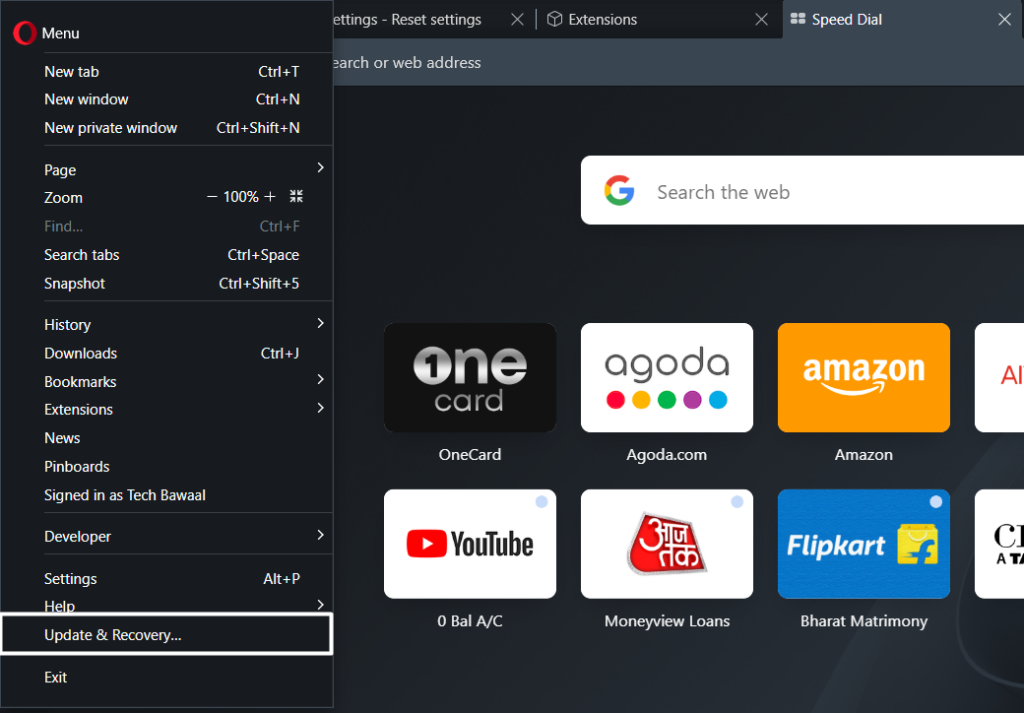Image resolution: width=1024 pixels, height=713 pixels.
Task: Click the 100% zoom value
Action: [241, 197]
